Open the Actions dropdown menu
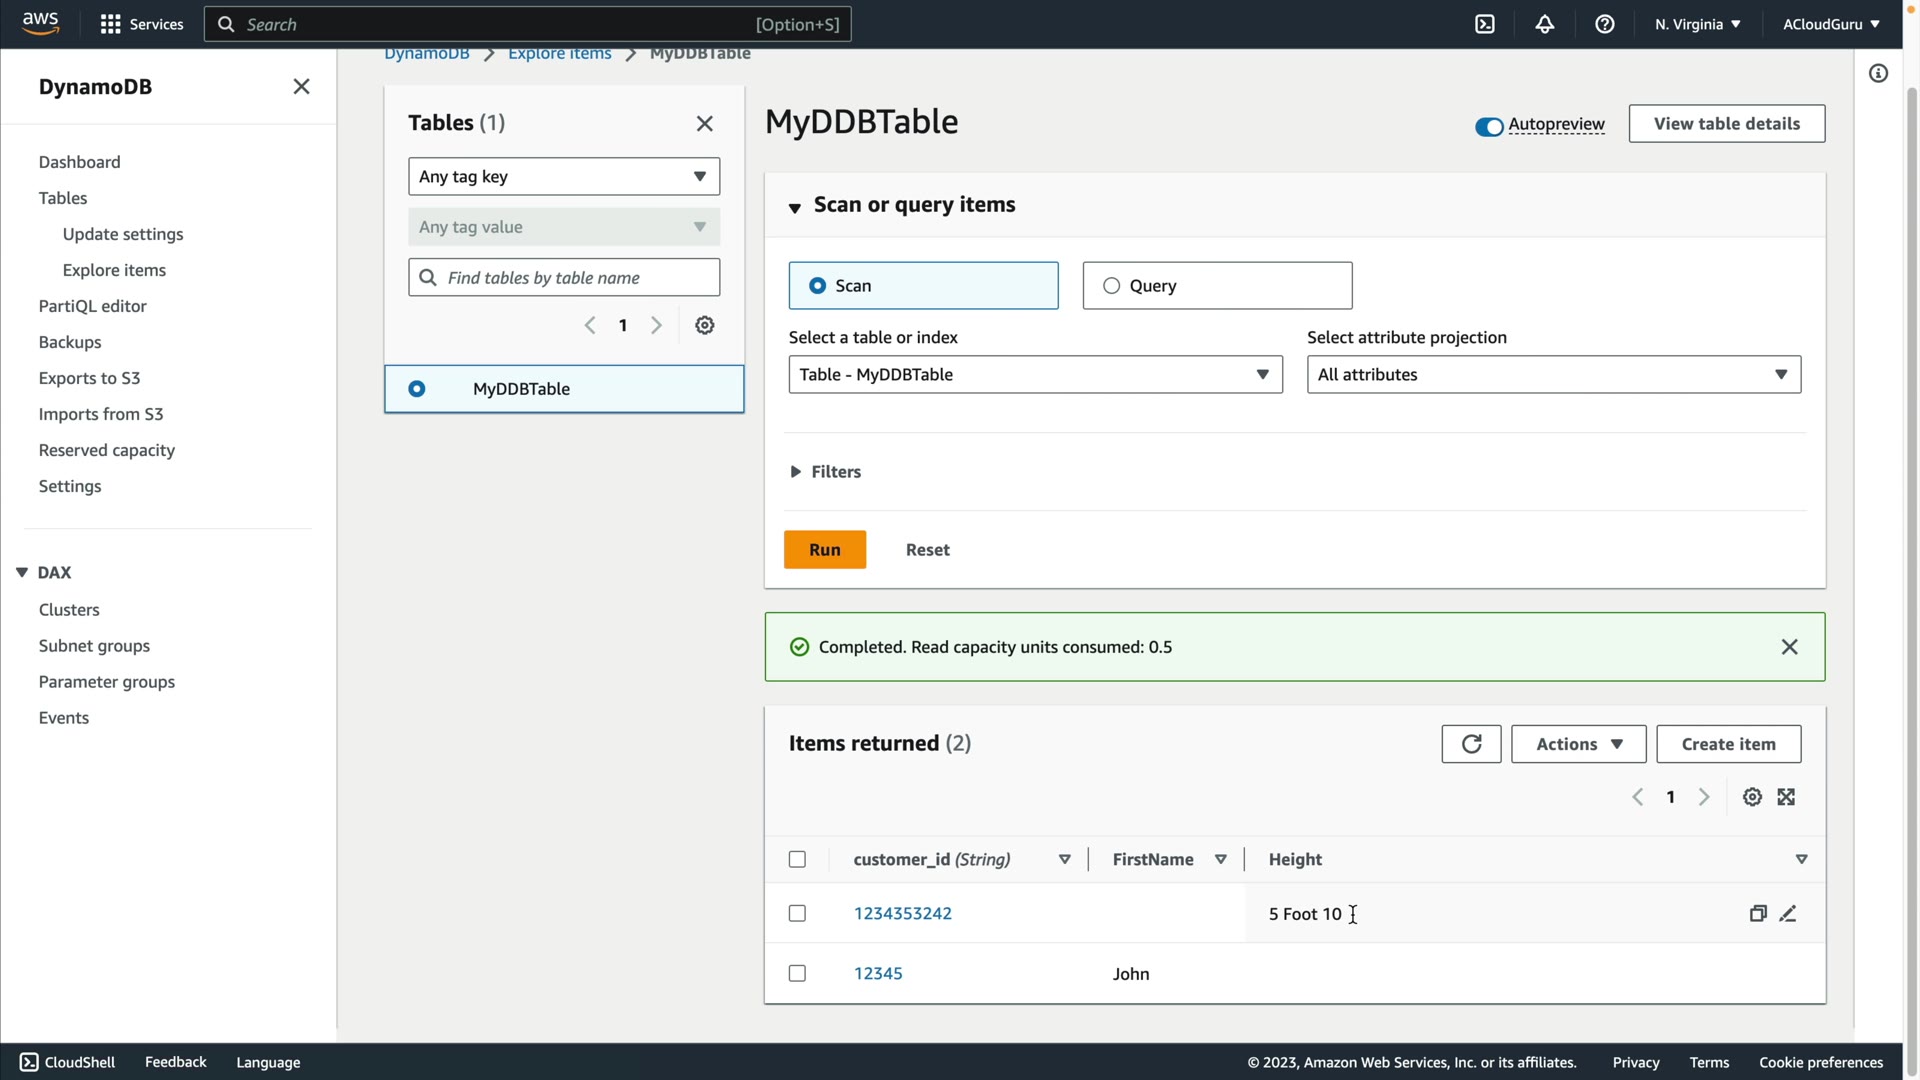This screenshot has height=1080, width=1920. pos(1578,744)
